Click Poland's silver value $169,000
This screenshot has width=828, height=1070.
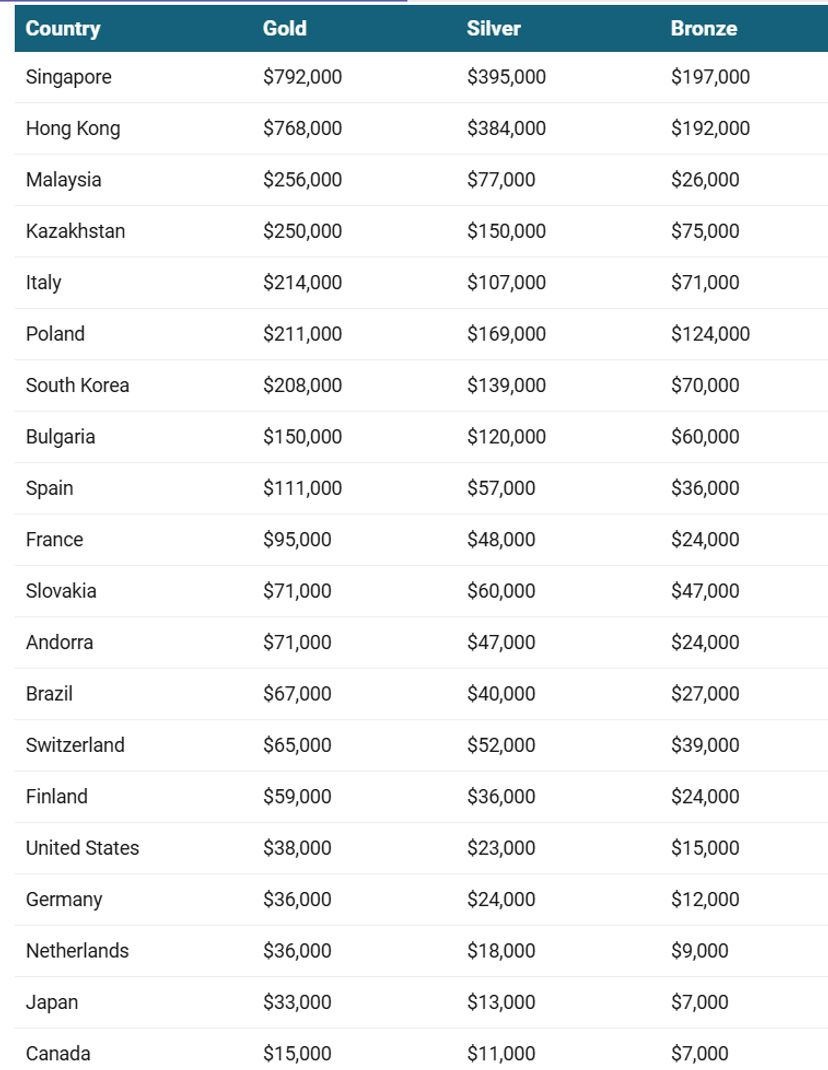point(506,334)
